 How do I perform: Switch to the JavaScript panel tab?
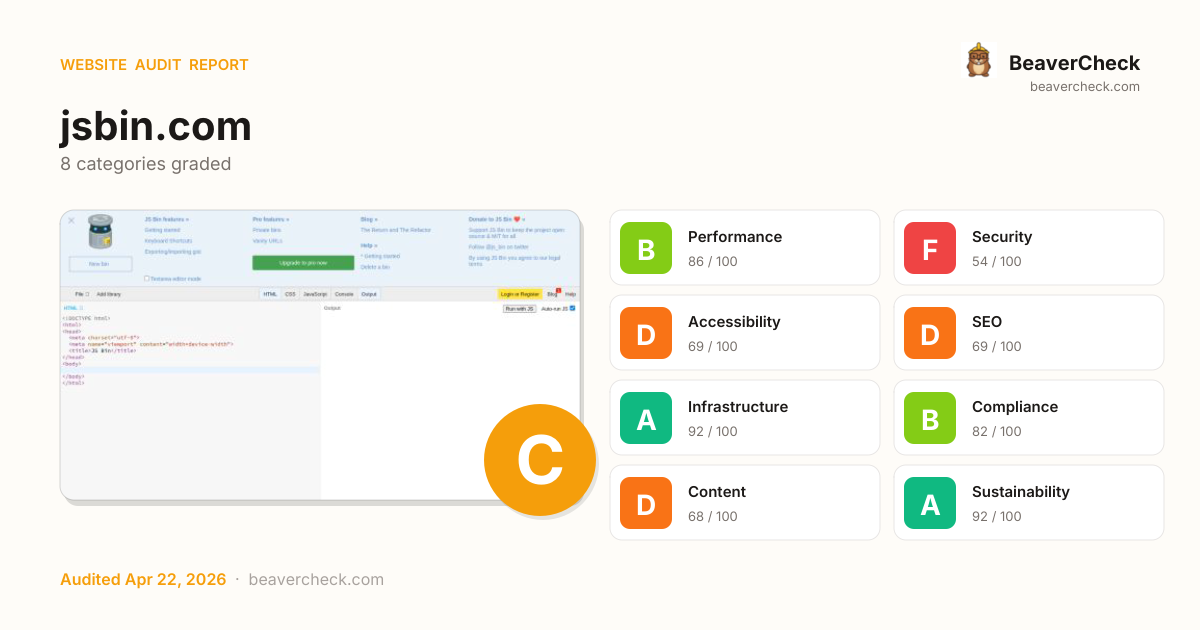click(315, 294)
